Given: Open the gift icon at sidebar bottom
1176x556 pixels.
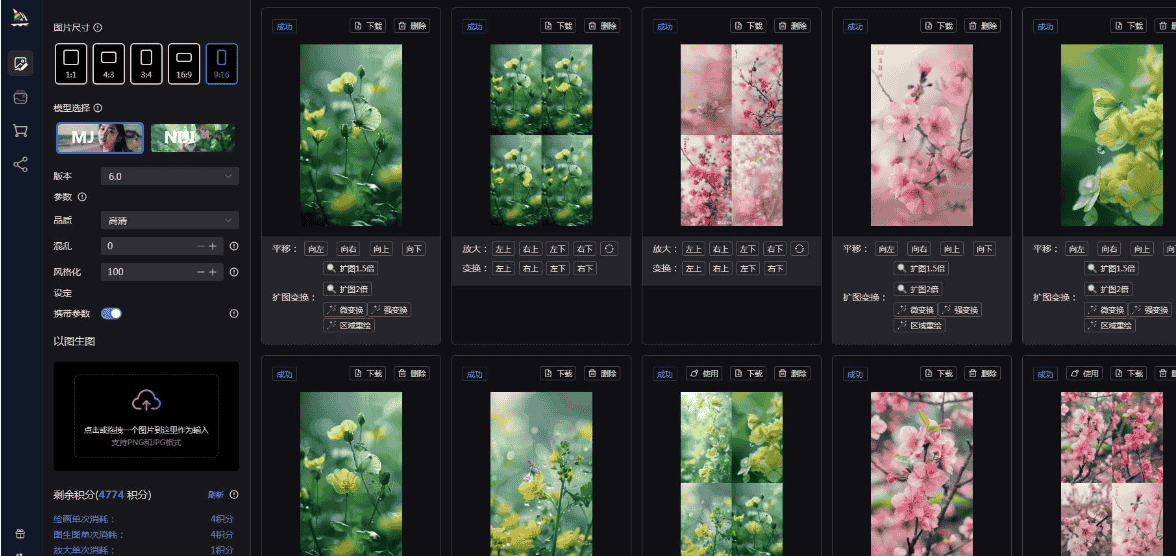Looking at the screenshot, I should tap(20, 534).
